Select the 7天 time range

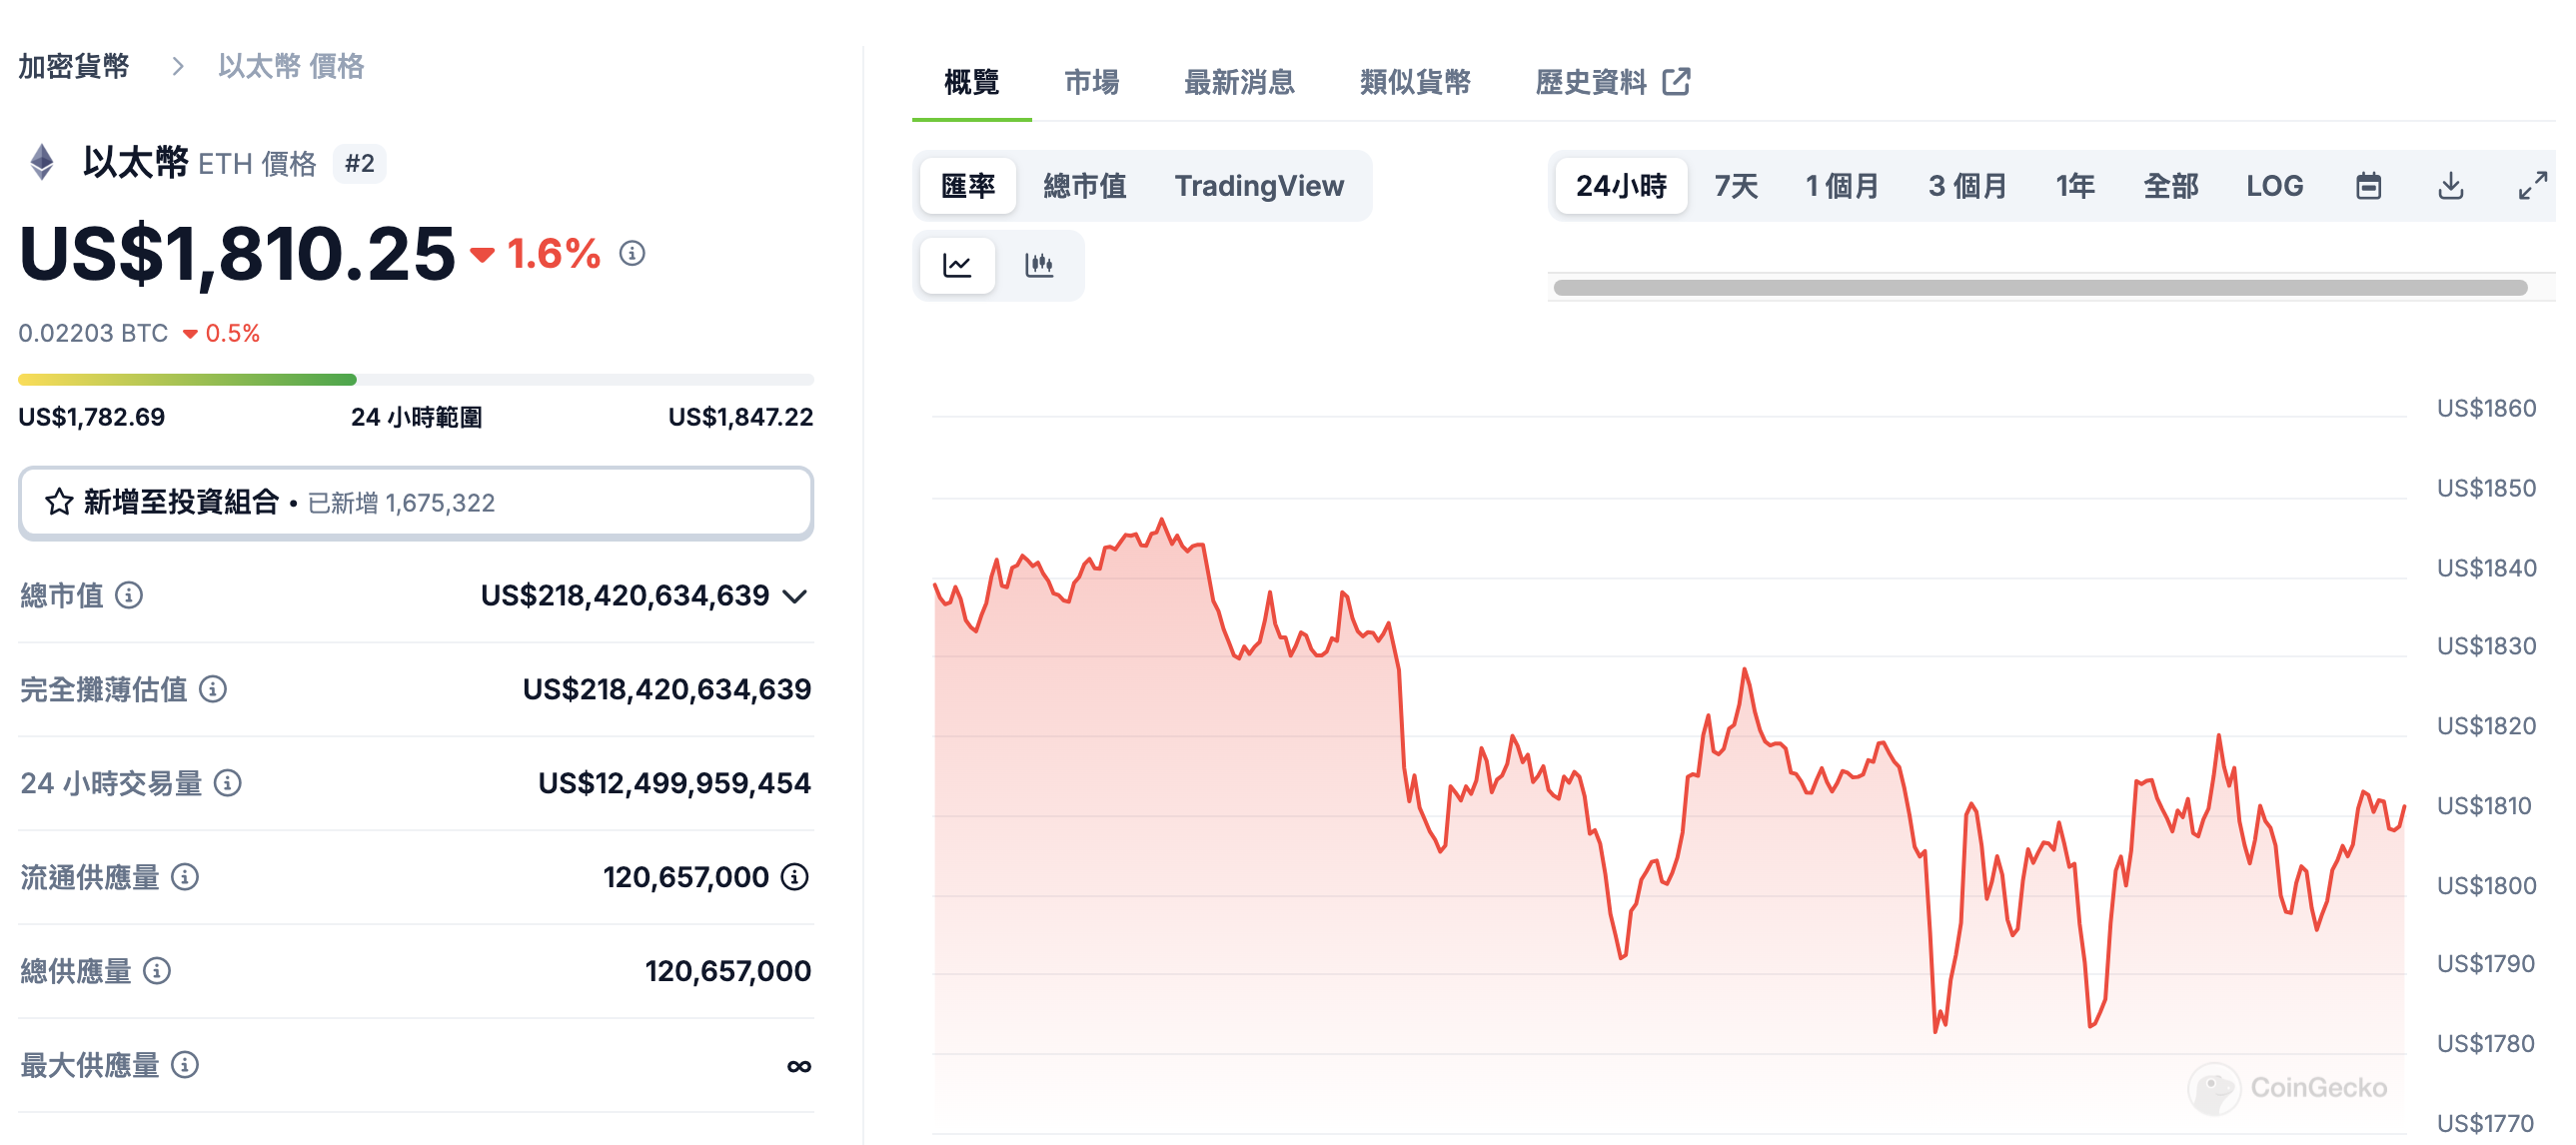coord(1736,186)
